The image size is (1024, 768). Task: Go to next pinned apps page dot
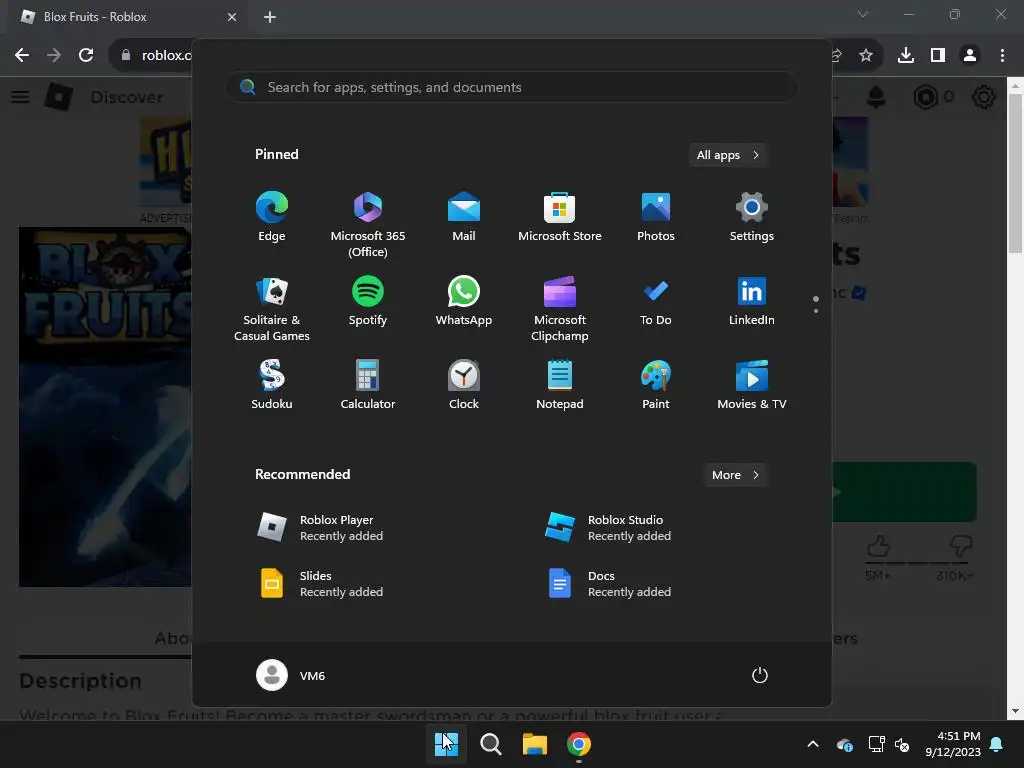[x=816, y=311]
